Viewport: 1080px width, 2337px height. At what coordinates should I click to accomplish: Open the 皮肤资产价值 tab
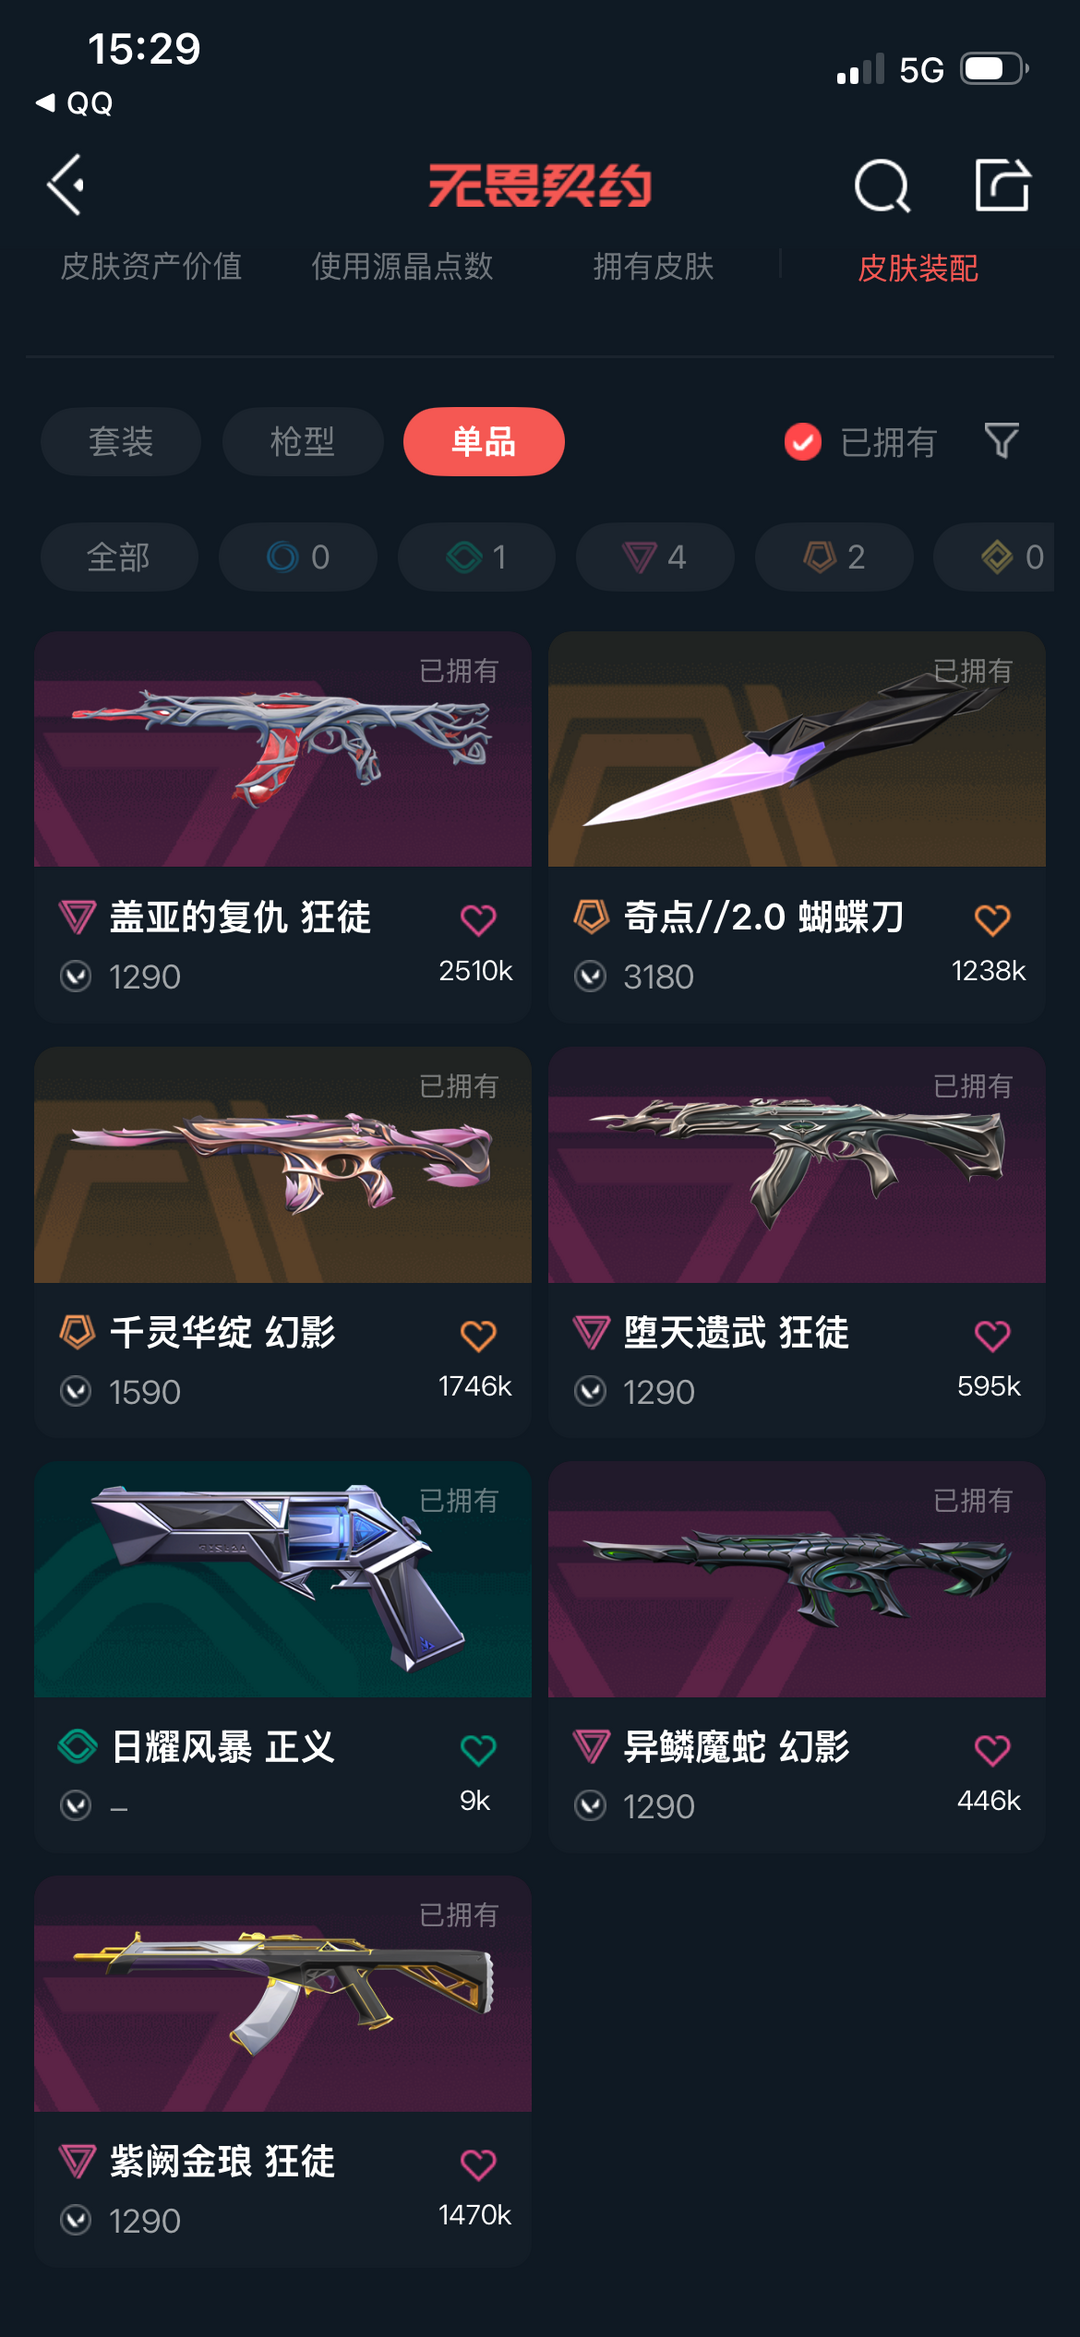[151, 266]
